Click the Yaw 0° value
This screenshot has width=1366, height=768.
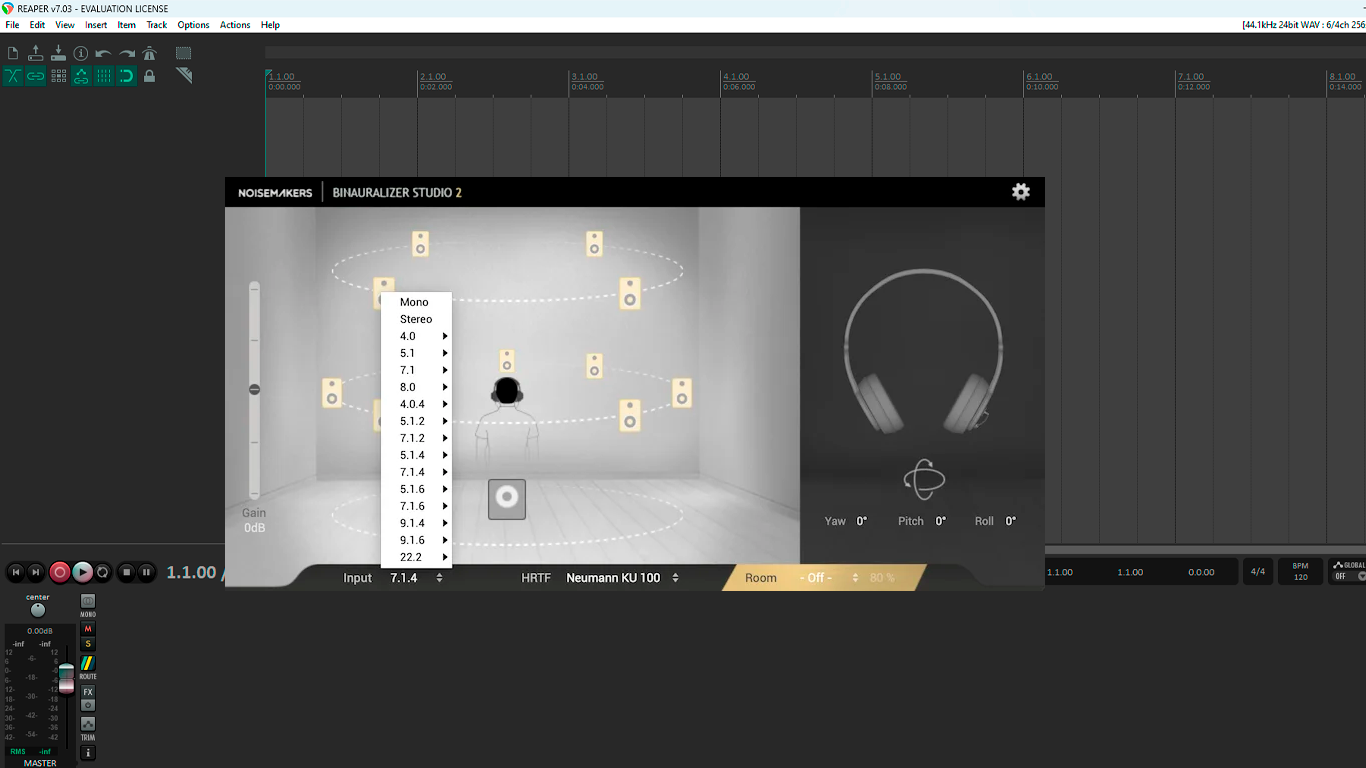tap(862, 521)
